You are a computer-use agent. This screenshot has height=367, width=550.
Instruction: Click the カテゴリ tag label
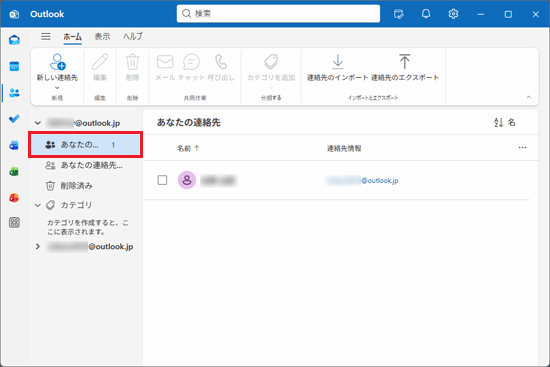click(76, 205)
